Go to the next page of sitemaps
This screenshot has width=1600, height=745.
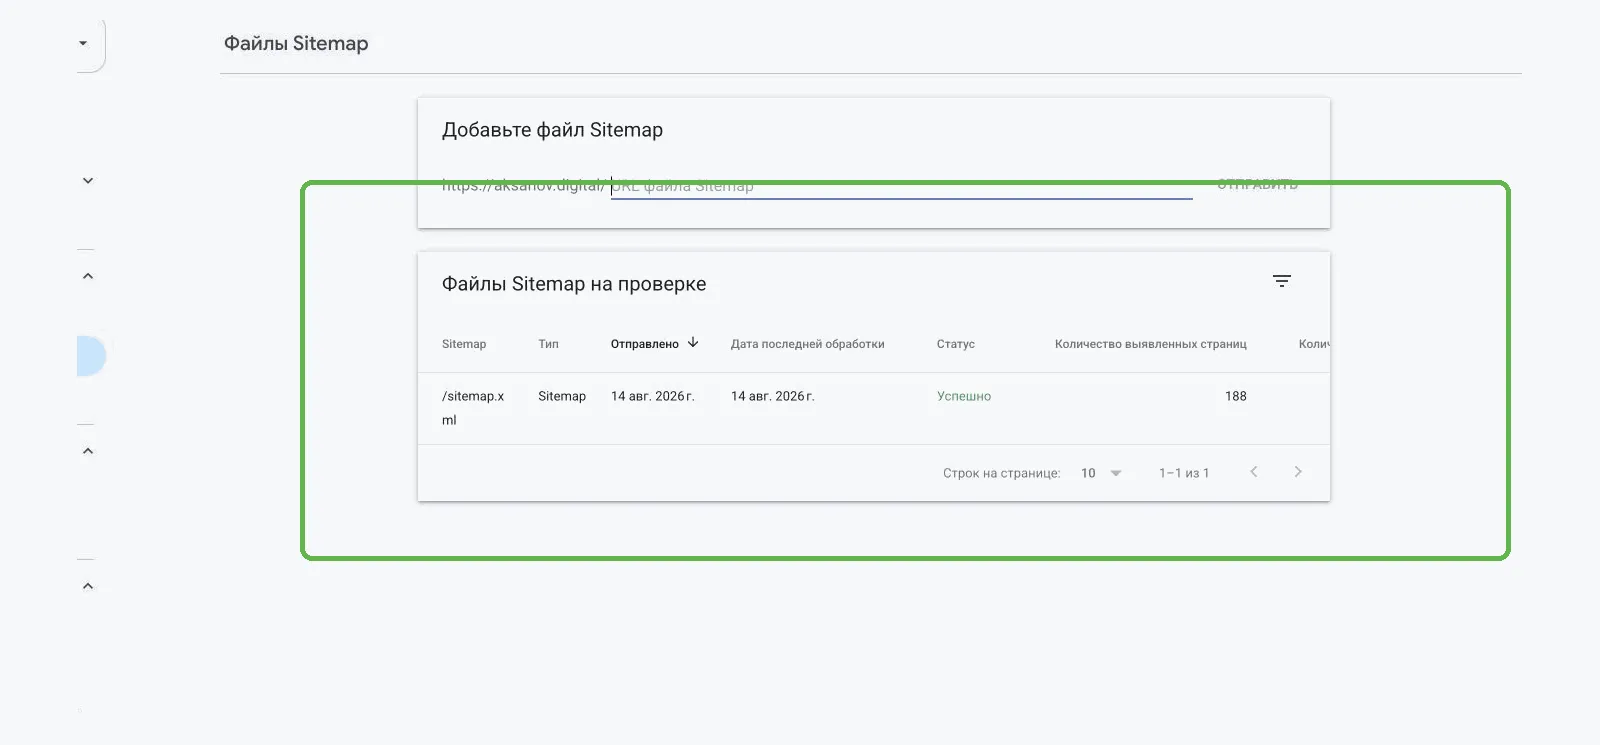(1298, 472)
